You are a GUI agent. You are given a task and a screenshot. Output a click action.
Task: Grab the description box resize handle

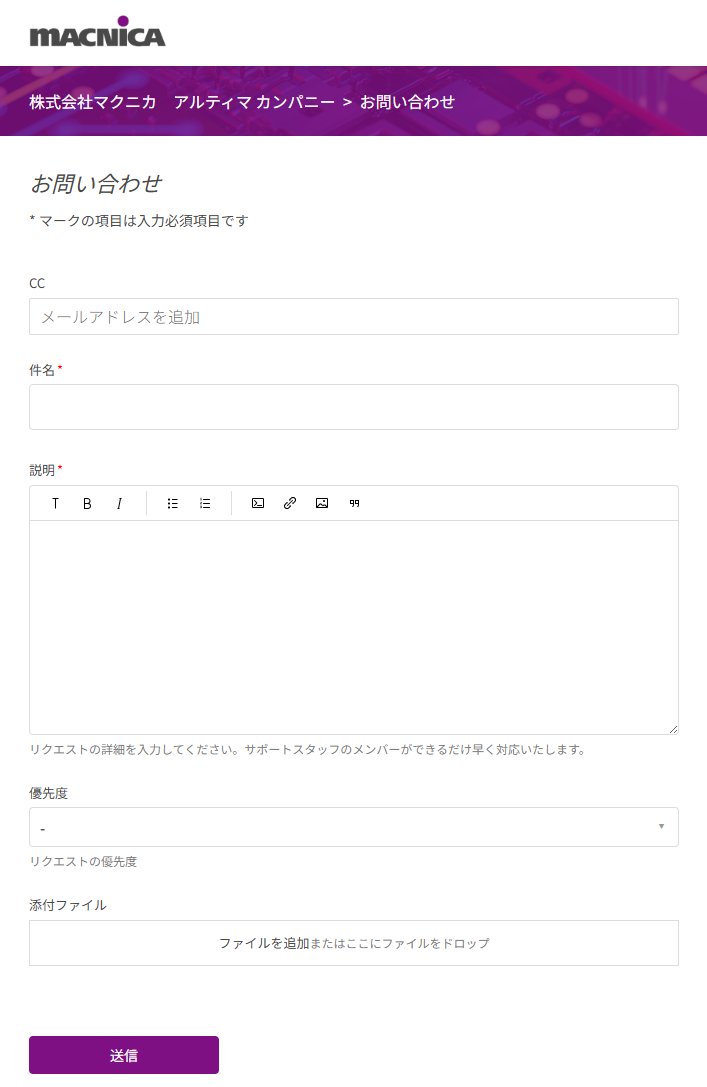click(673, 729)
